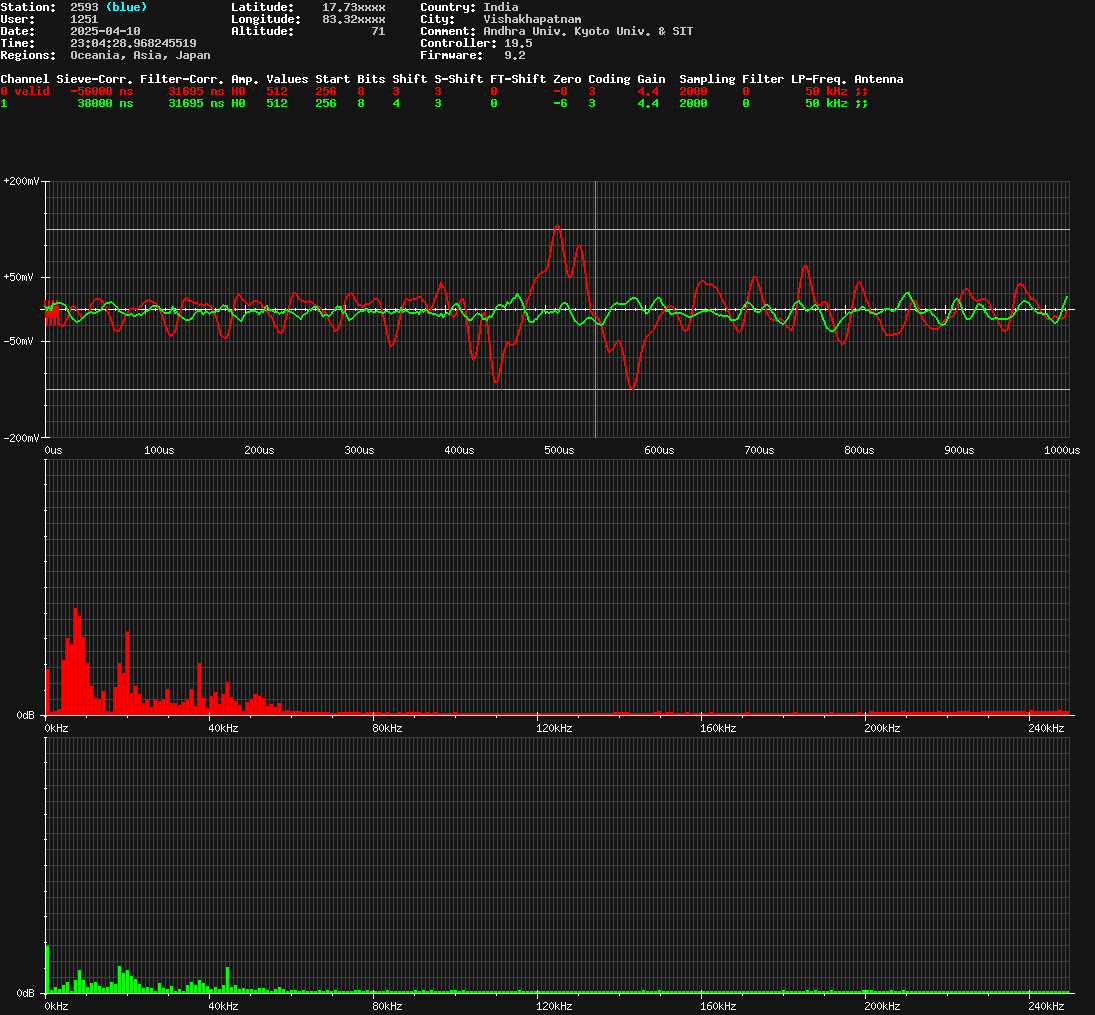Select the controller version 19.5
The image size is (1095, 1015).
pos(518,43)
